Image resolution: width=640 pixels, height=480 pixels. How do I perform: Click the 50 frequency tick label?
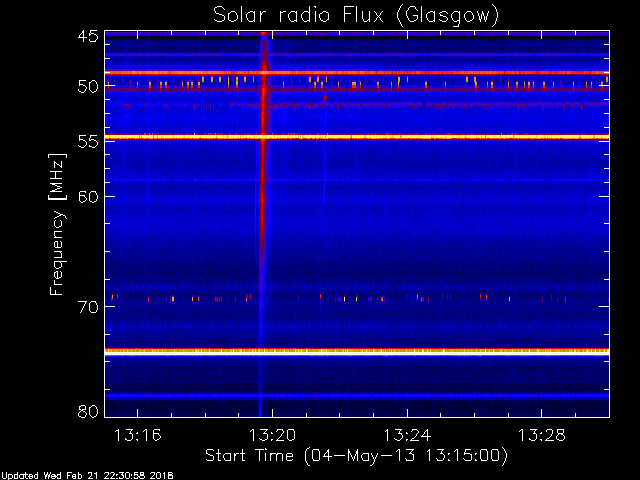(88, 87)
